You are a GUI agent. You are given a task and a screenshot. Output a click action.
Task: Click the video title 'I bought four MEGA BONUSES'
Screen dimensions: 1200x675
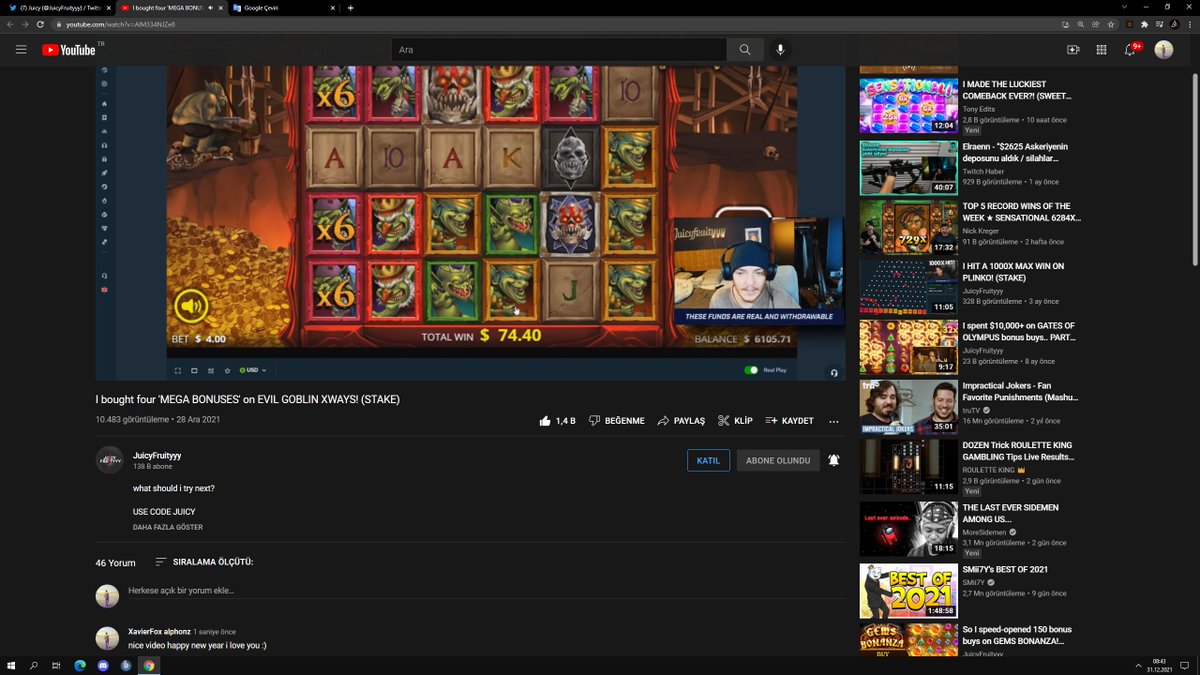pyautogui.click(x=248, y=399)
